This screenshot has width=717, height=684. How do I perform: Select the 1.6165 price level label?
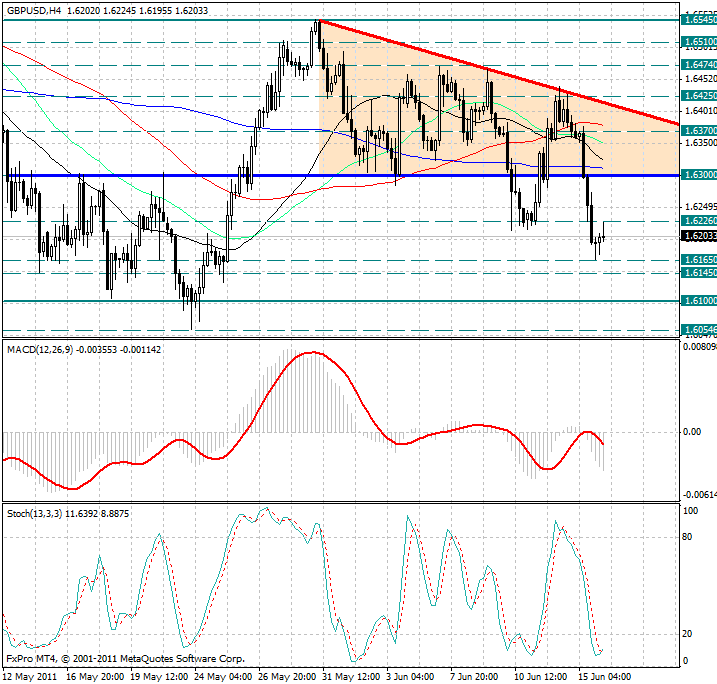pos(699,260)
